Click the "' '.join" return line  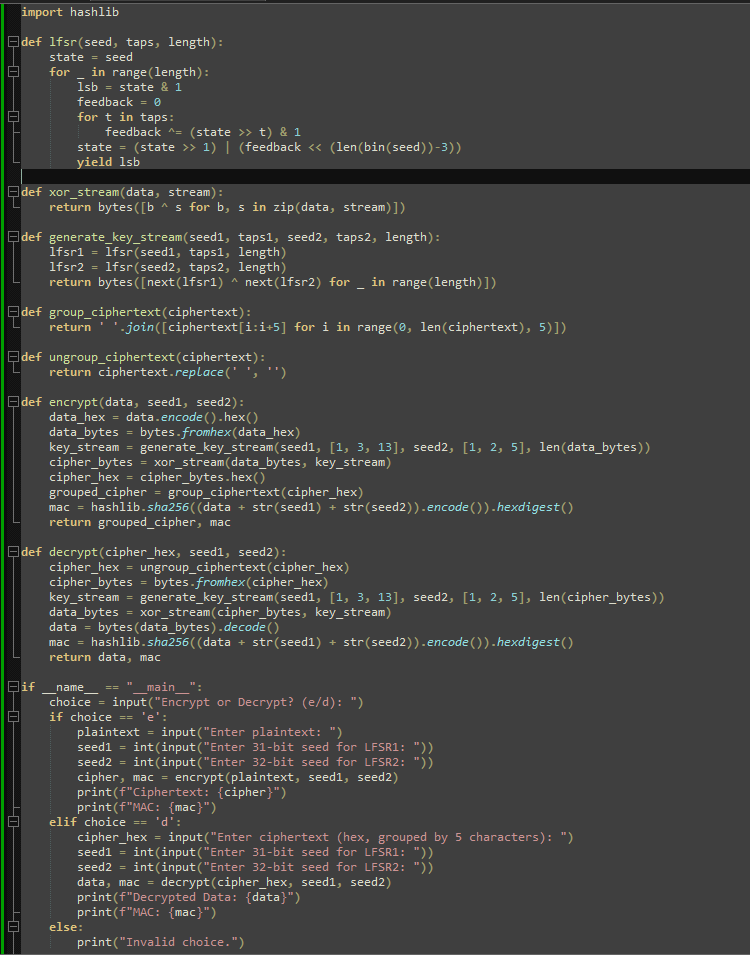coord(308,327)
